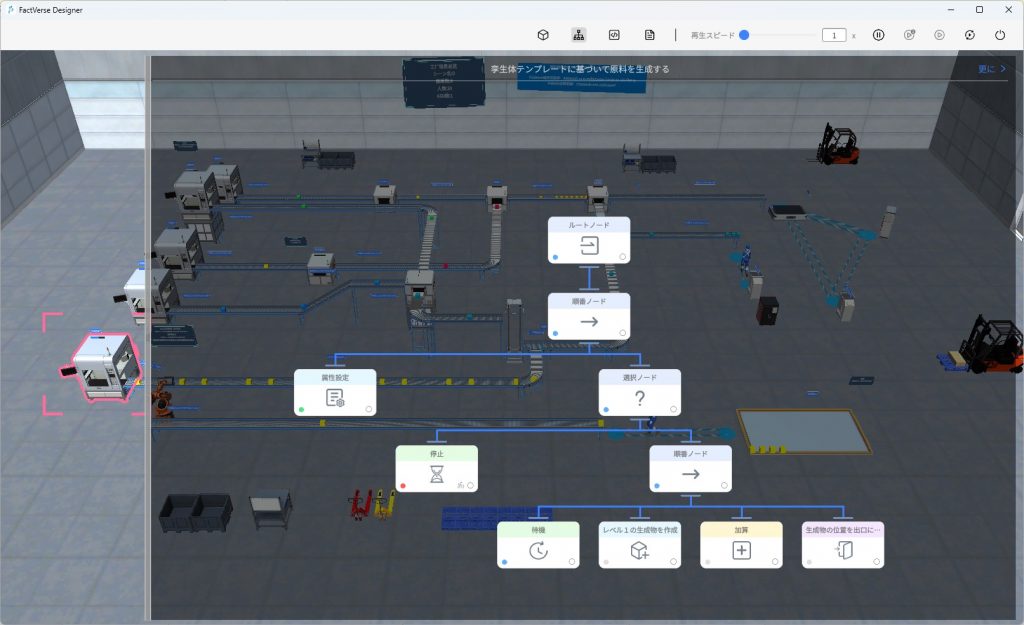The image size is (1024, 625).
Task: Click the document log icon in toolbar
Action: tap(650, 35)
